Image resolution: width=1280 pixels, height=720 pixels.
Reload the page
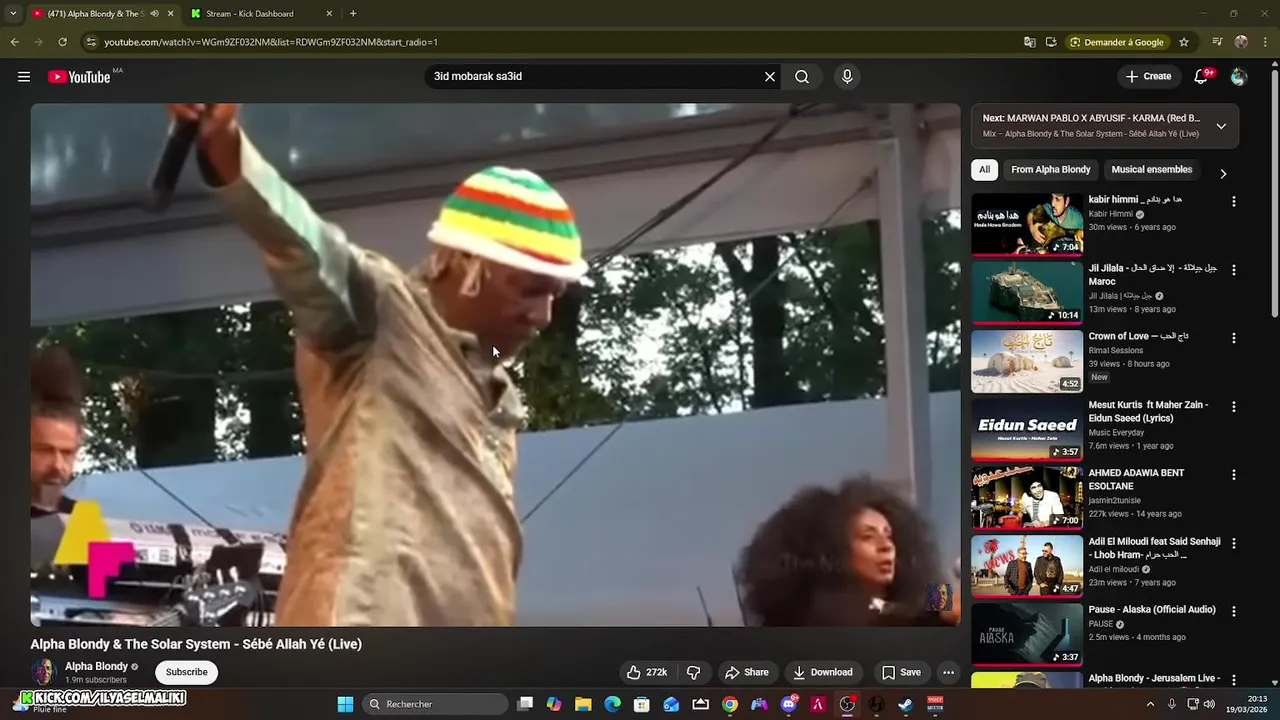[62, 42]
